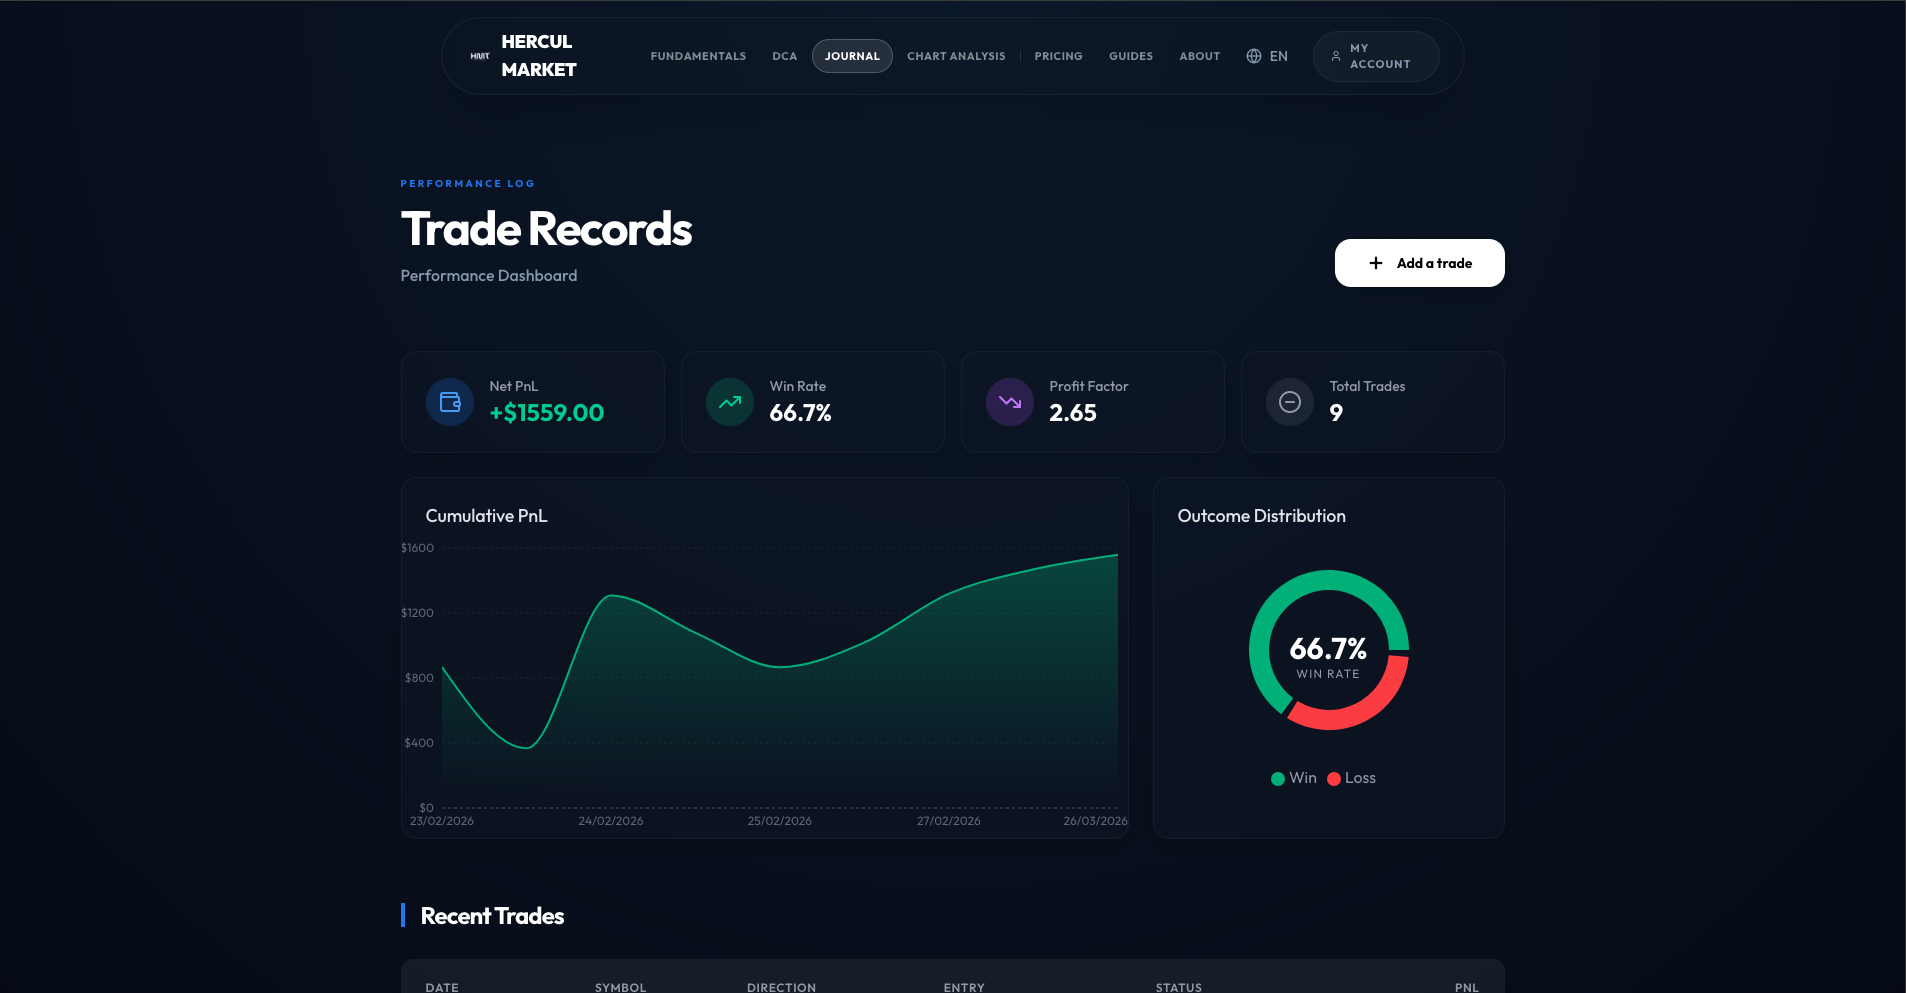Click the red Loss legend dot
Screen dimensions: 1906x993
pos(1334,779)
